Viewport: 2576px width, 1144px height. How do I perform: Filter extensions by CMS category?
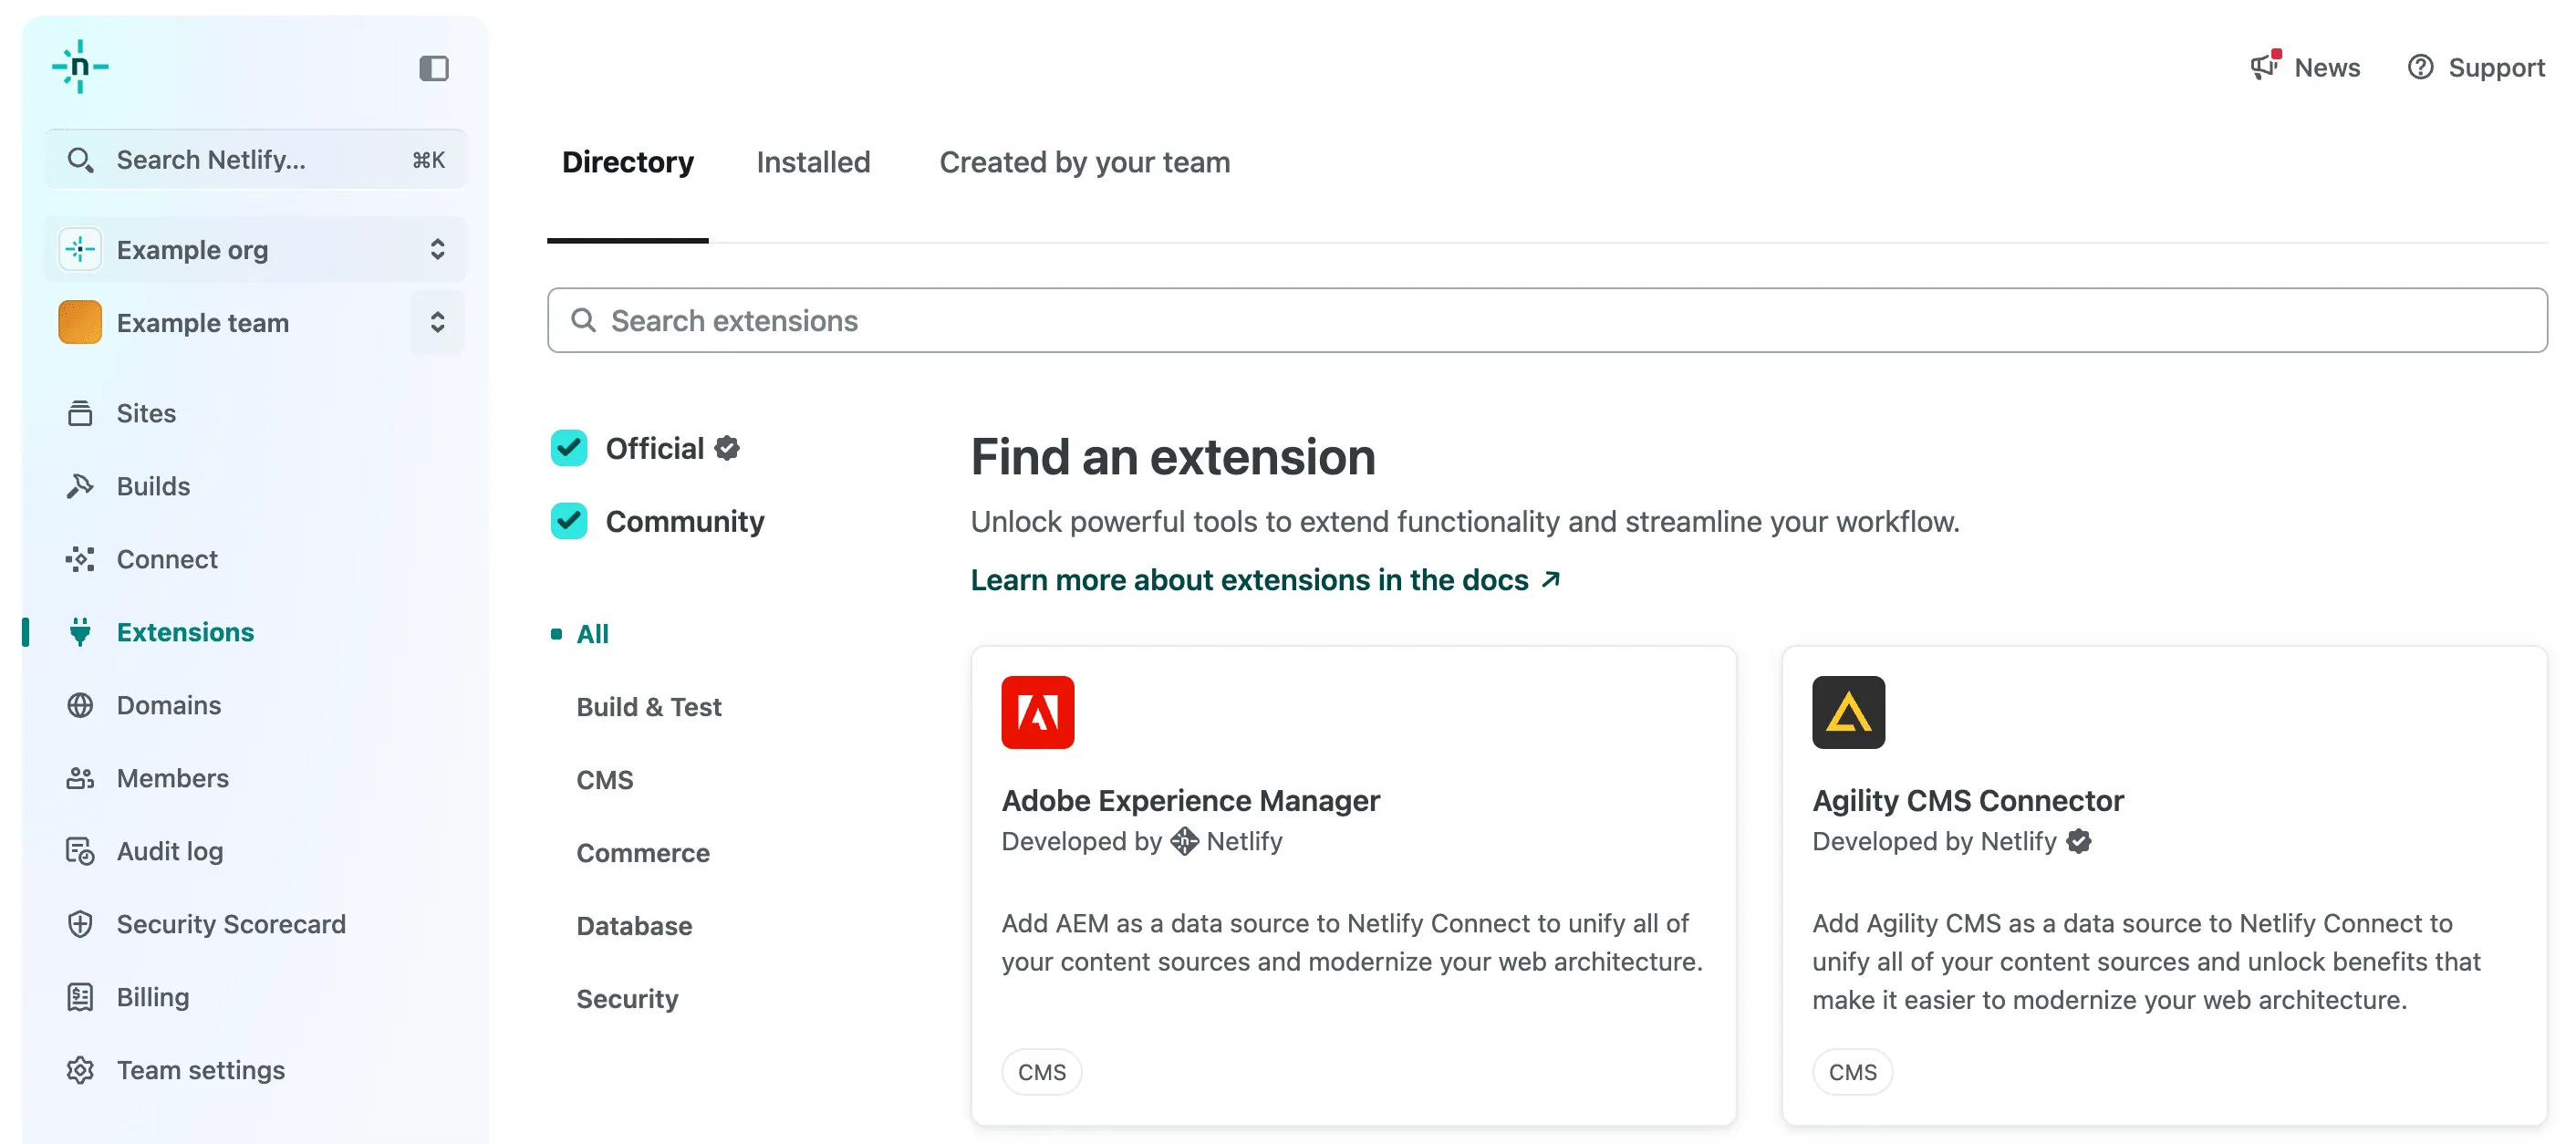pos(605,779)
